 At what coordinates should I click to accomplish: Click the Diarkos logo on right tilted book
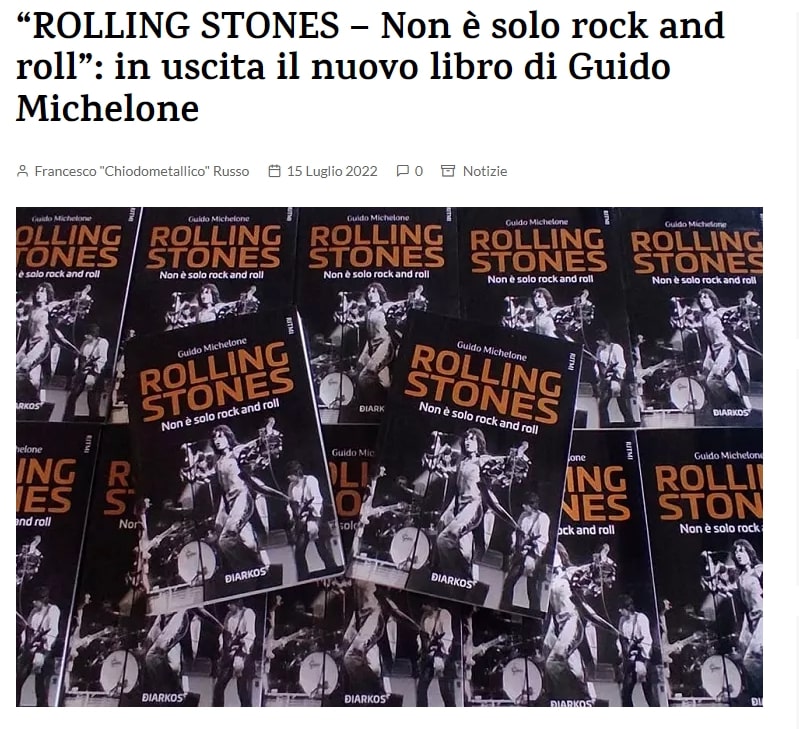452,581
